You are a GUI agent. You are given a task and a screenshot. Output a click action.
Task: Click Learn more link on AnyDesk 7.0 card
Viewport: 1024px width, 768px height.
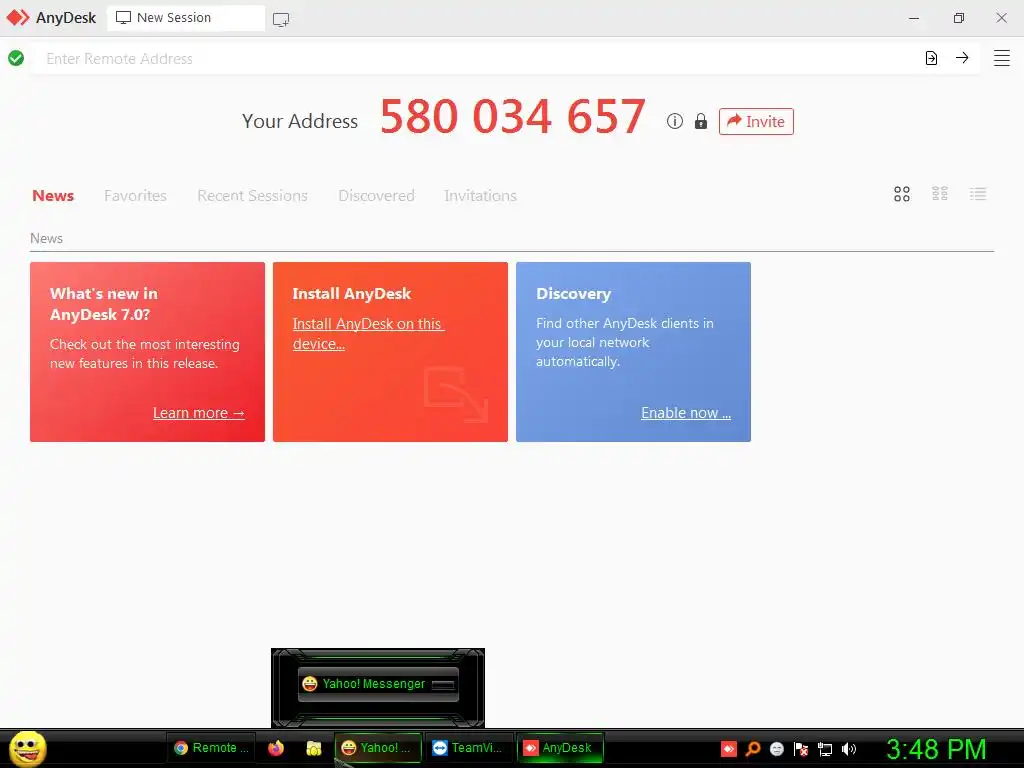pos(199,413)
